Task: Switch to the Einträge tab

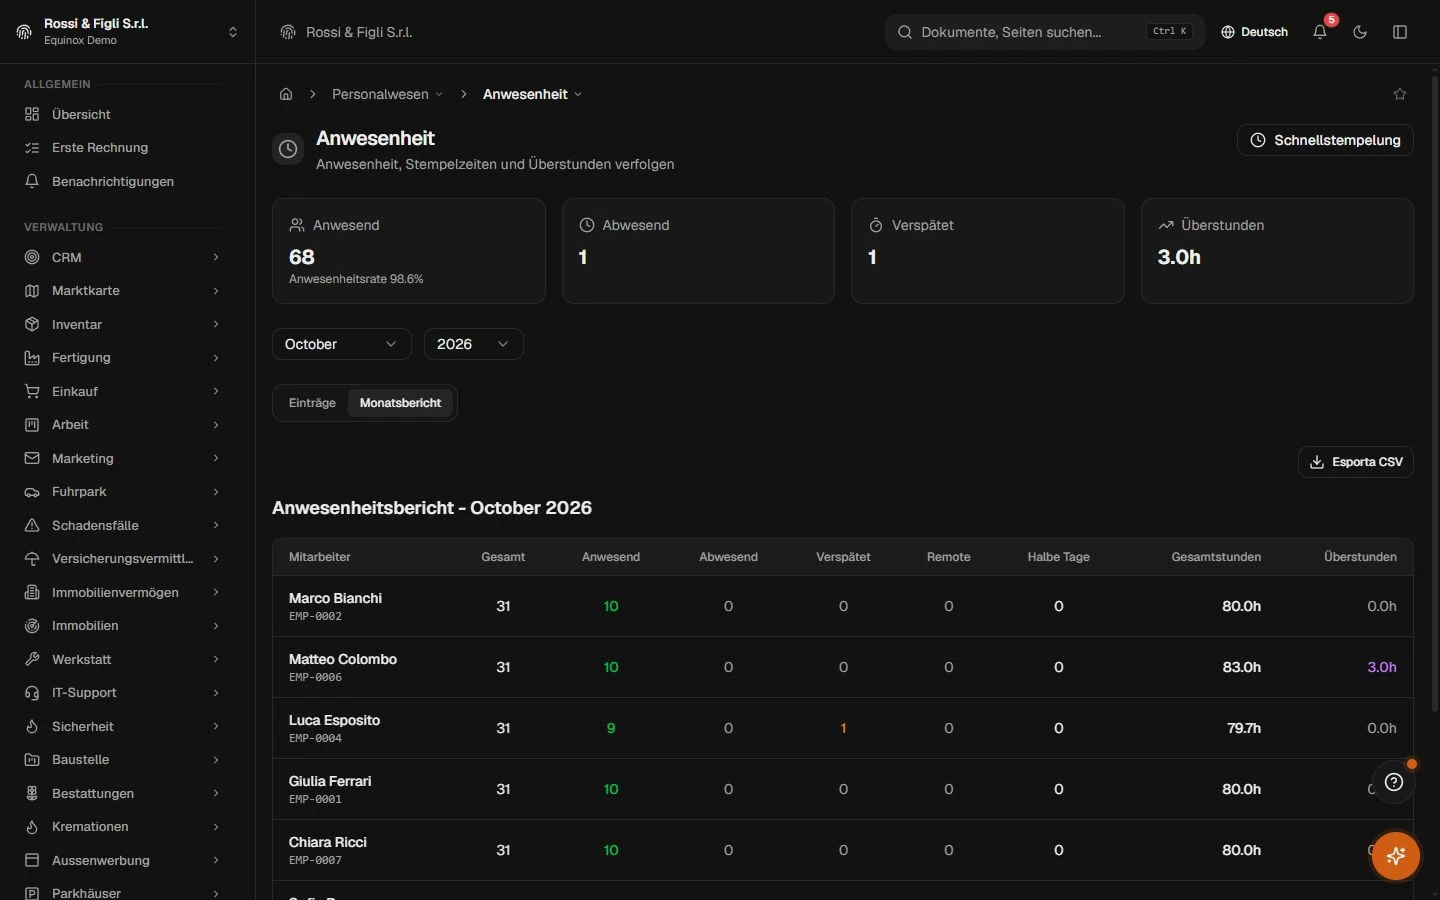Action: [312, 403]
